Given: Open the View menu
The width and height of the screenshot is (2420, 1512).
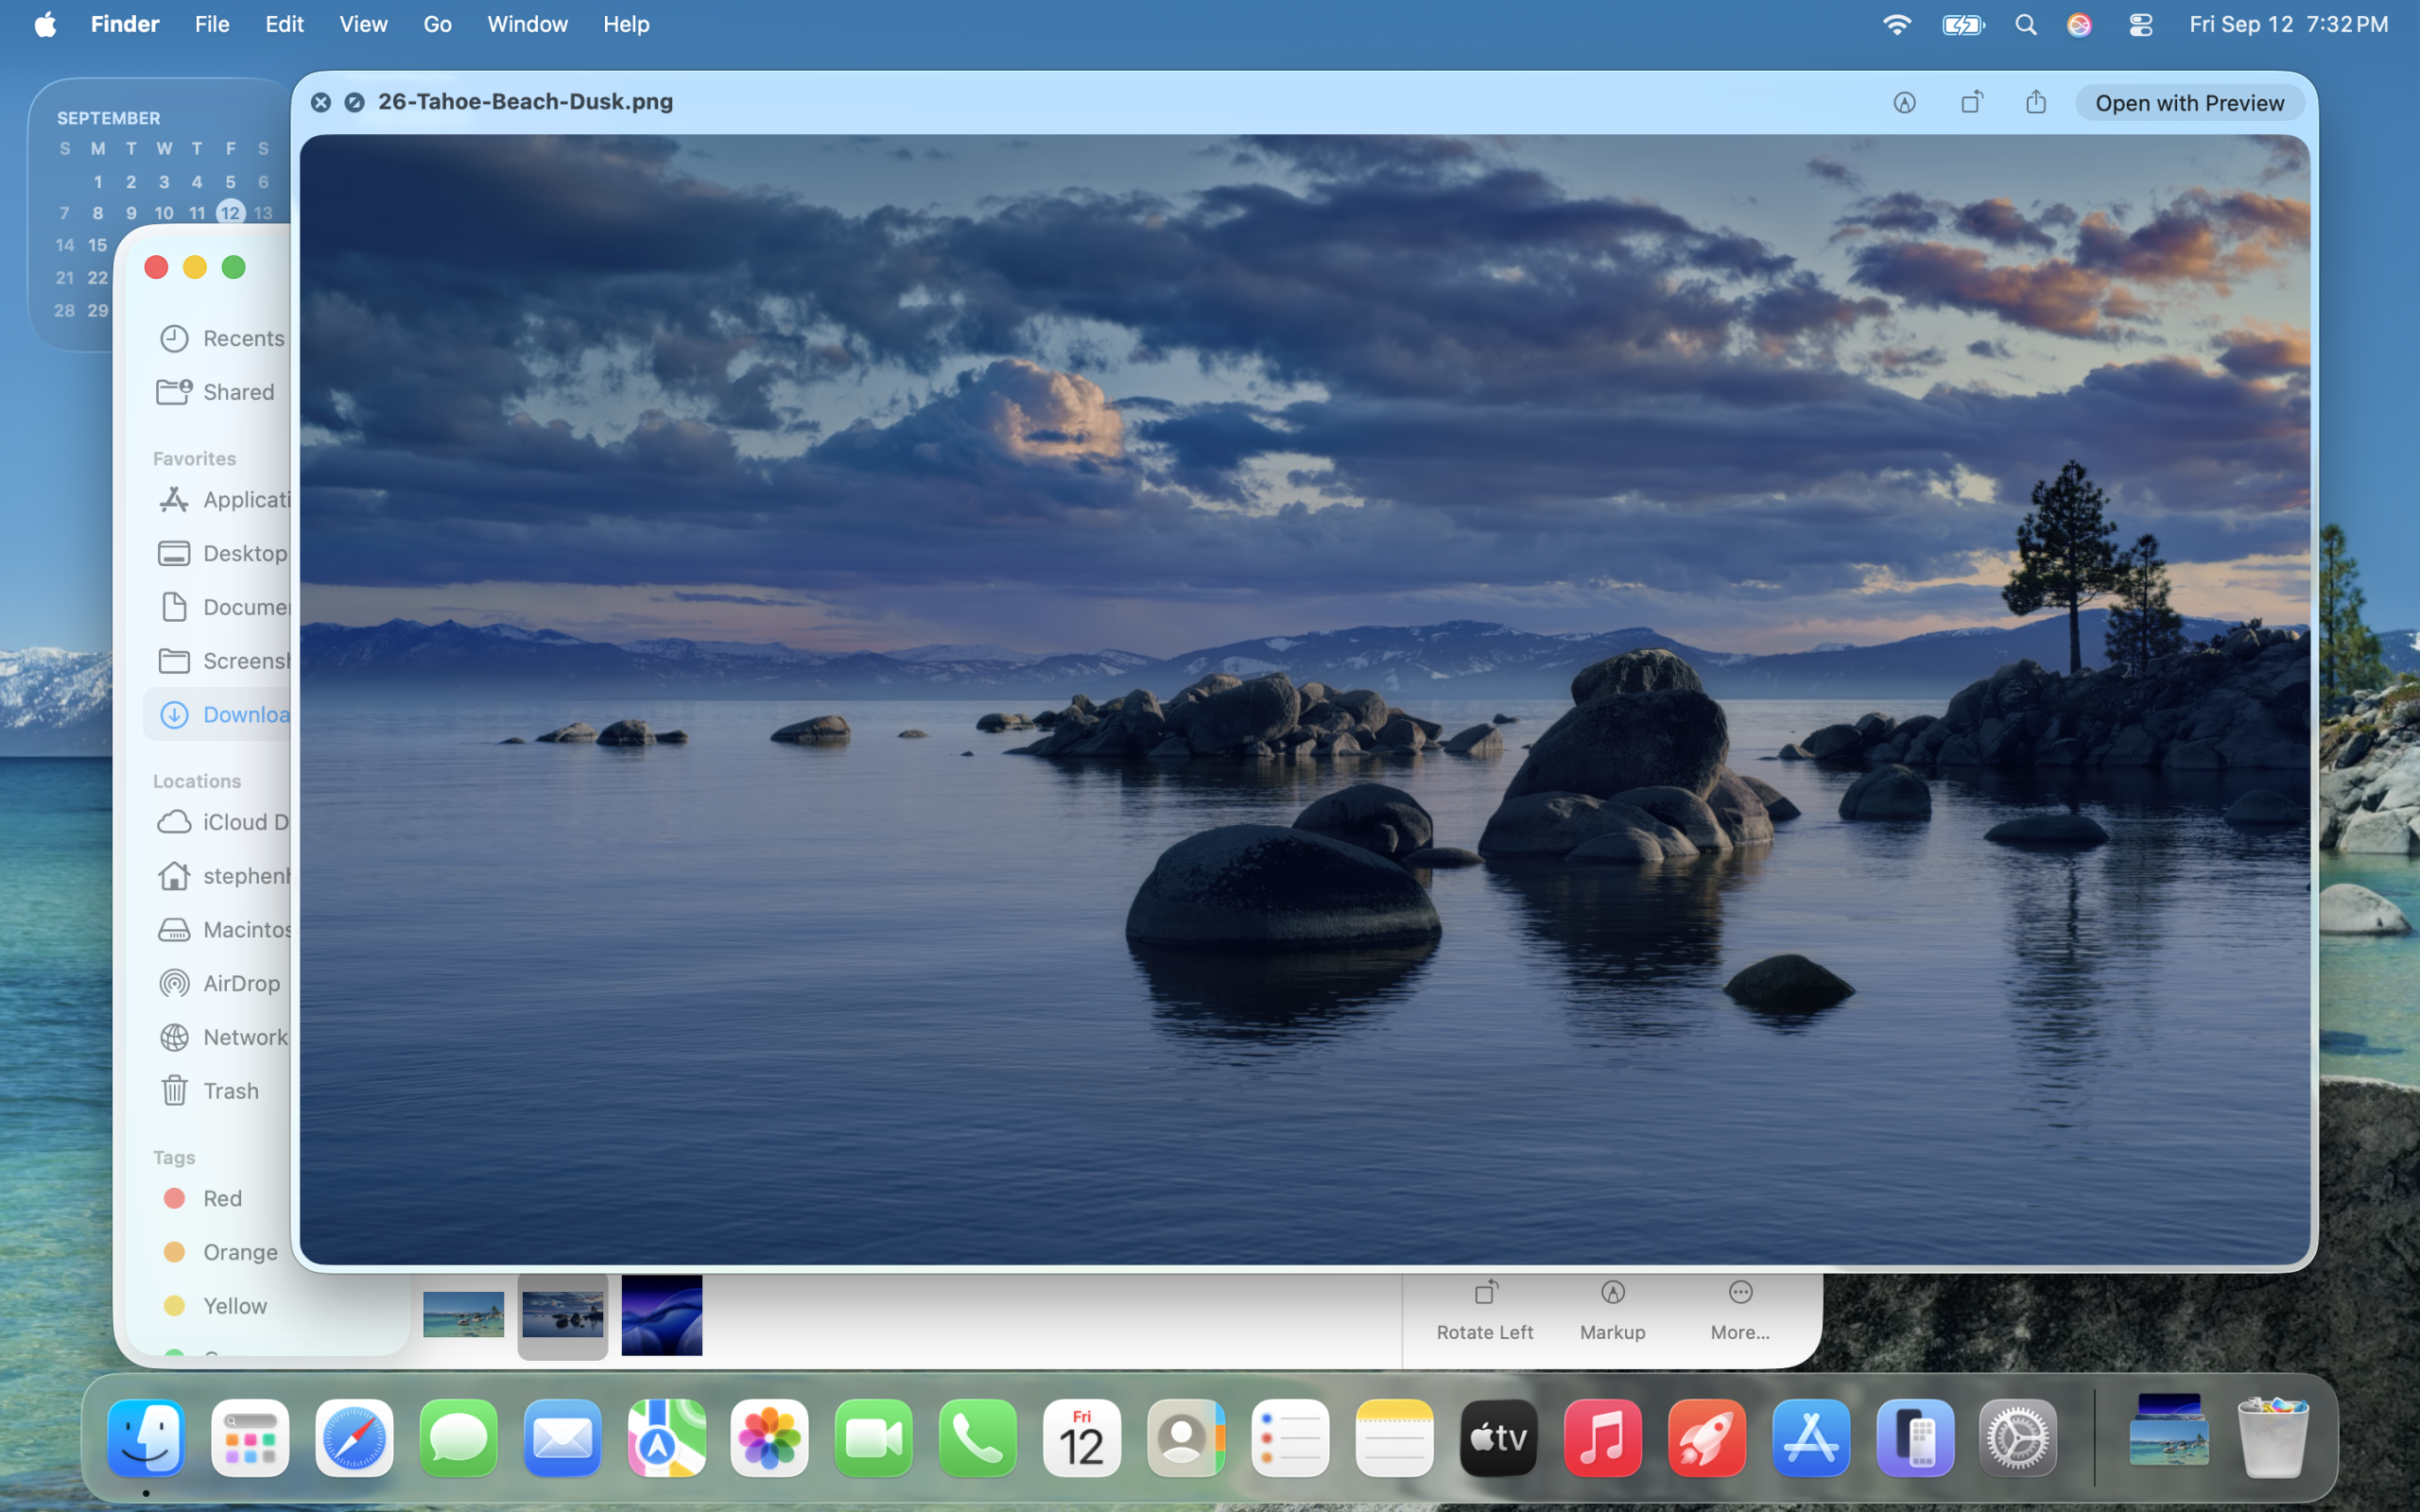Looking at the screenshot, I should (362, 24).
